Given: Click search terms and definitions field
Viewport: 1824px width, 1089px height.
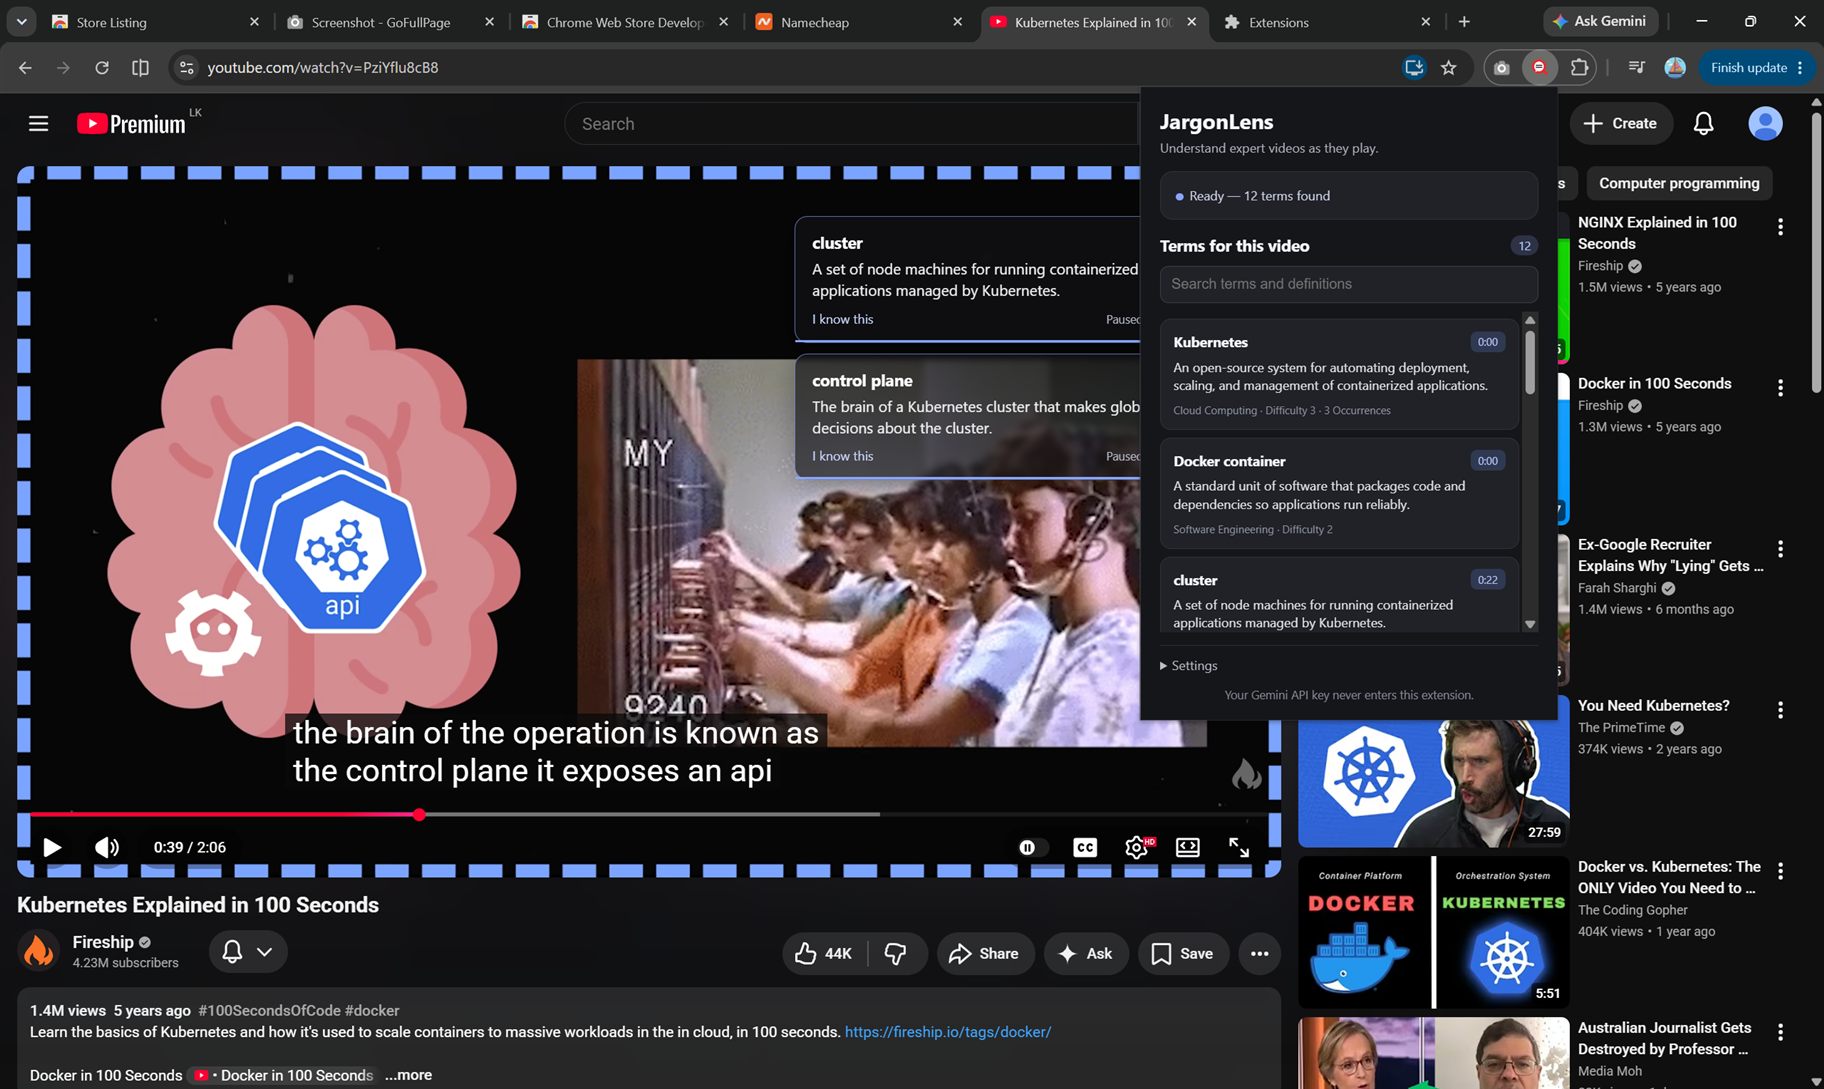Looking at the screenshot, I should click(1348, 284).
